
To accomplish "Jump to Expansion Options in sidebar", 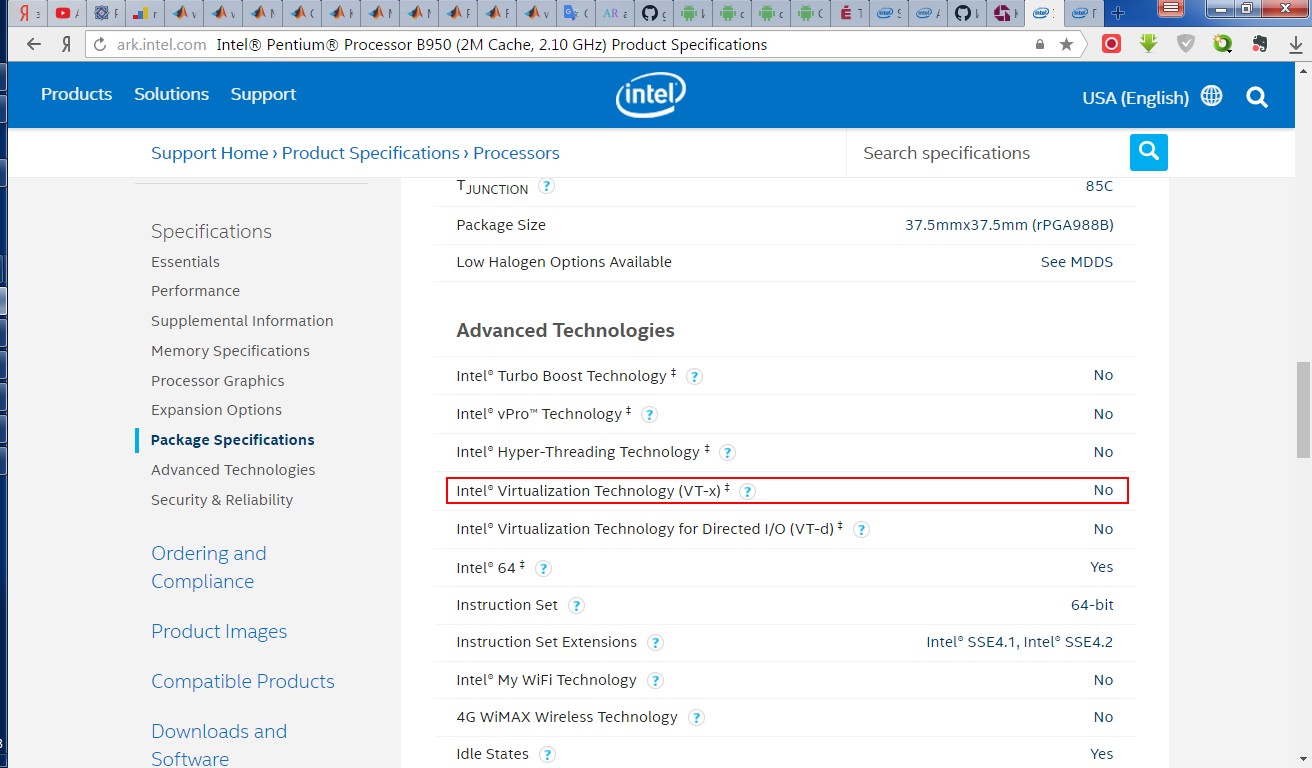I will [x=216, y=410].
